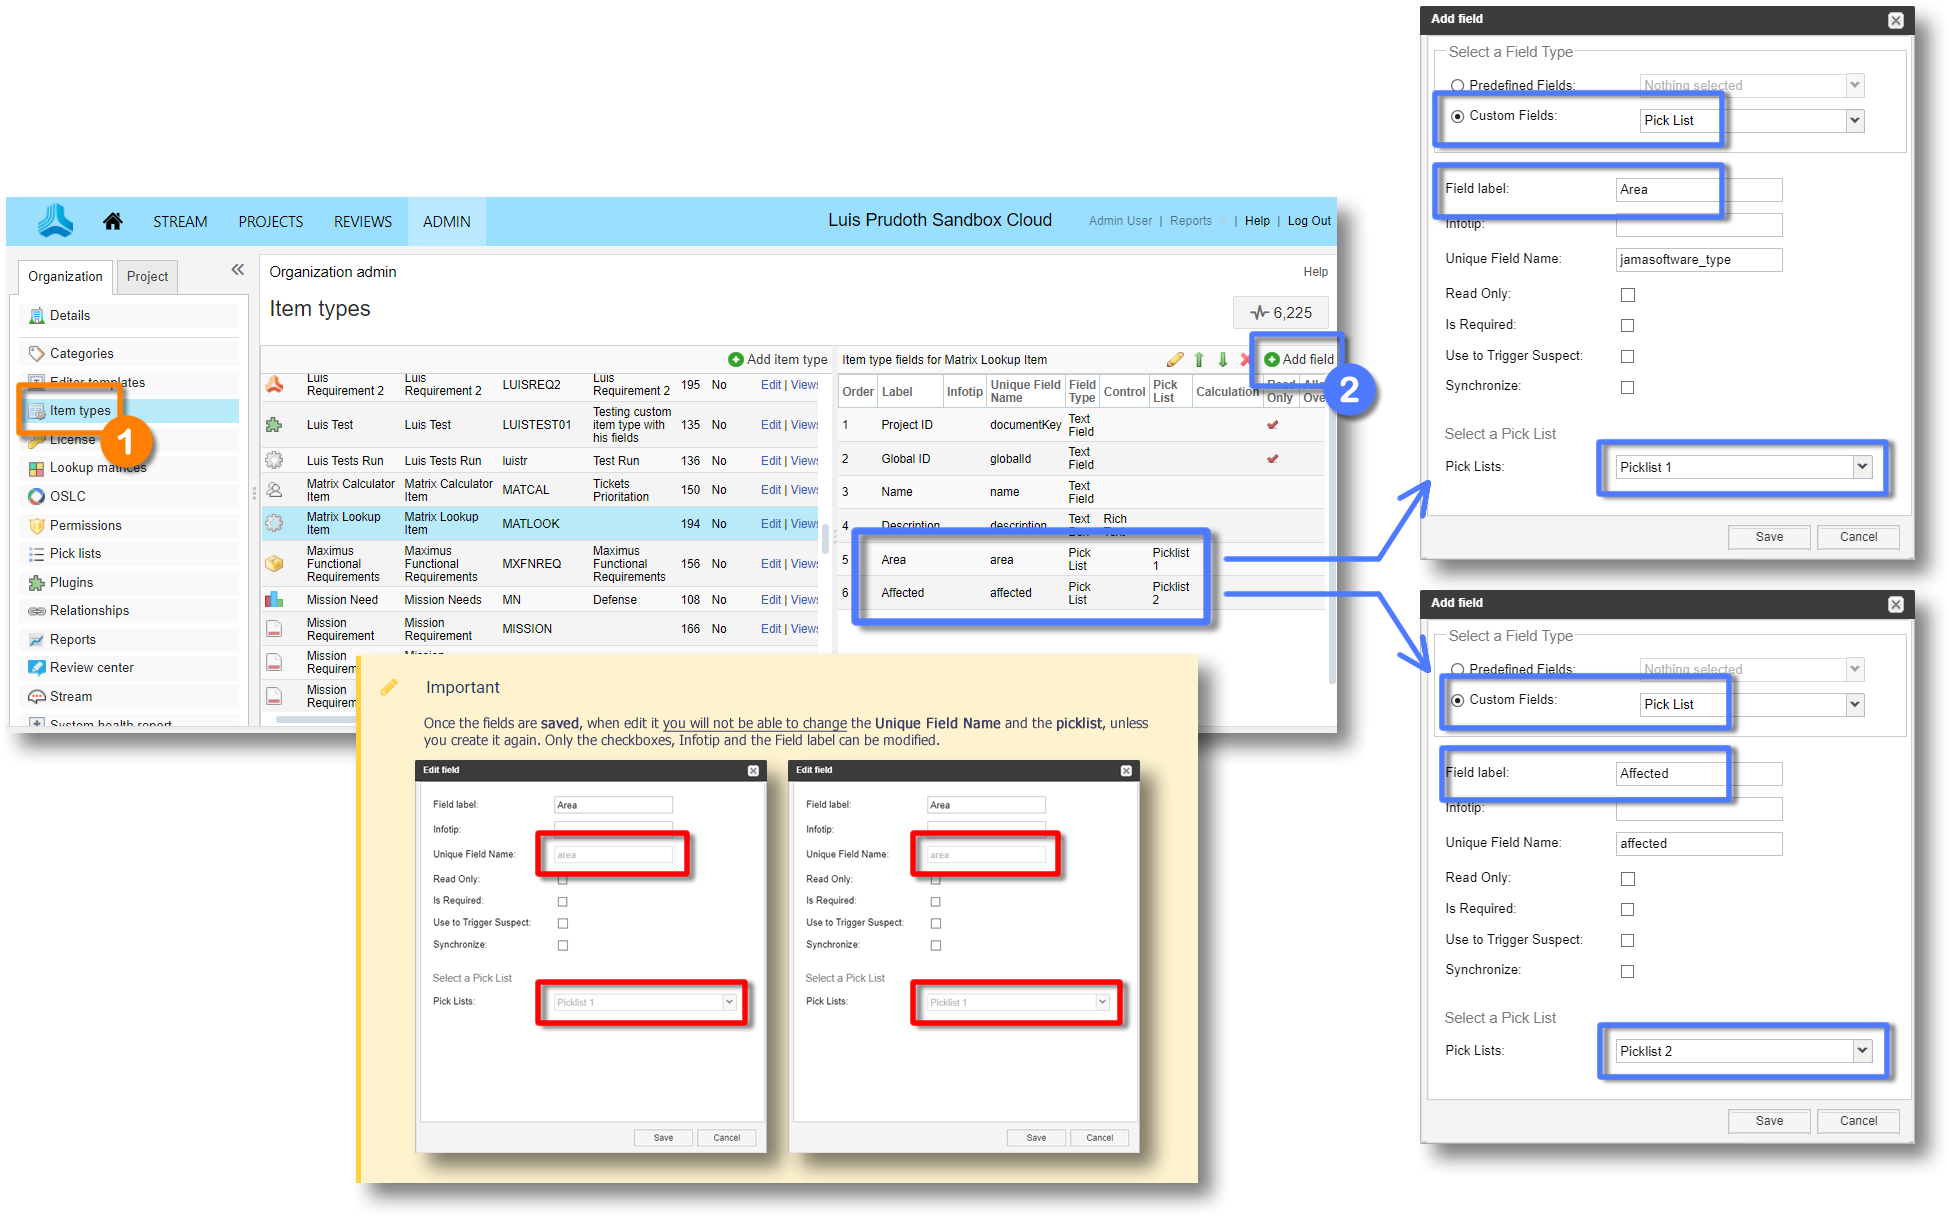Open the ADMIN menu
Image resolution: width=1949 pixels, height=1217 pixels.
(446, 222)
